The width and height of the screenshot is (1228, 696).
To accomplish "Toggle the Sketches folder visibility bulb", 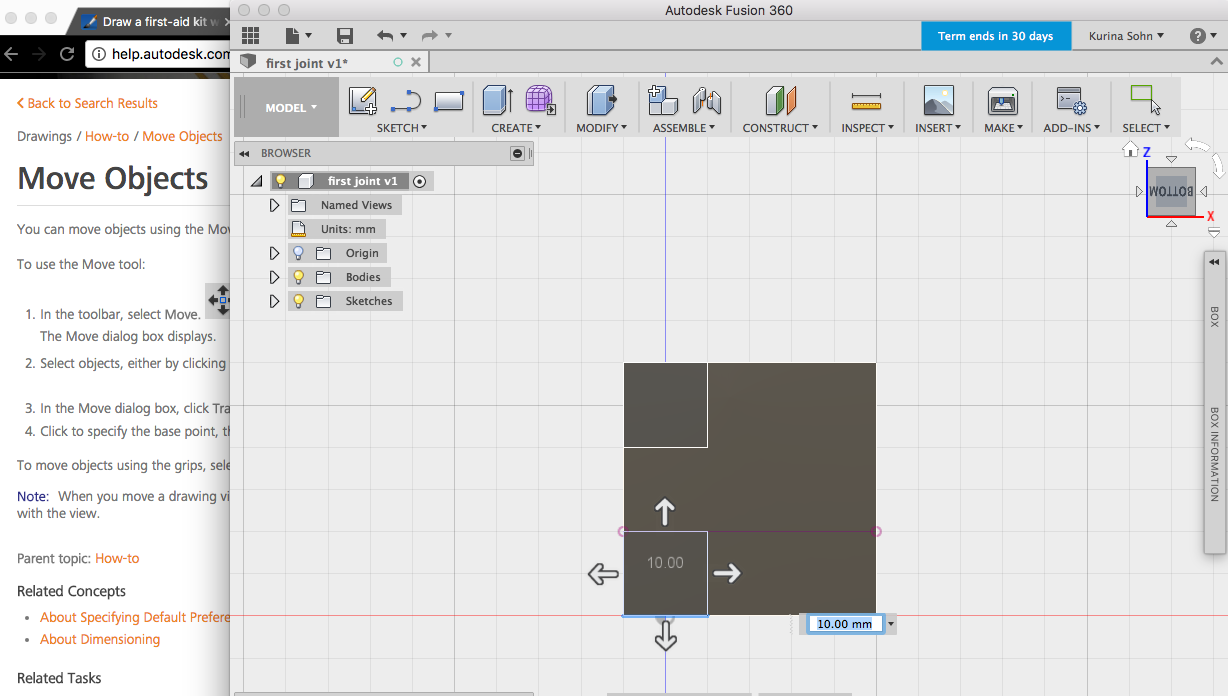I will 297,301.
